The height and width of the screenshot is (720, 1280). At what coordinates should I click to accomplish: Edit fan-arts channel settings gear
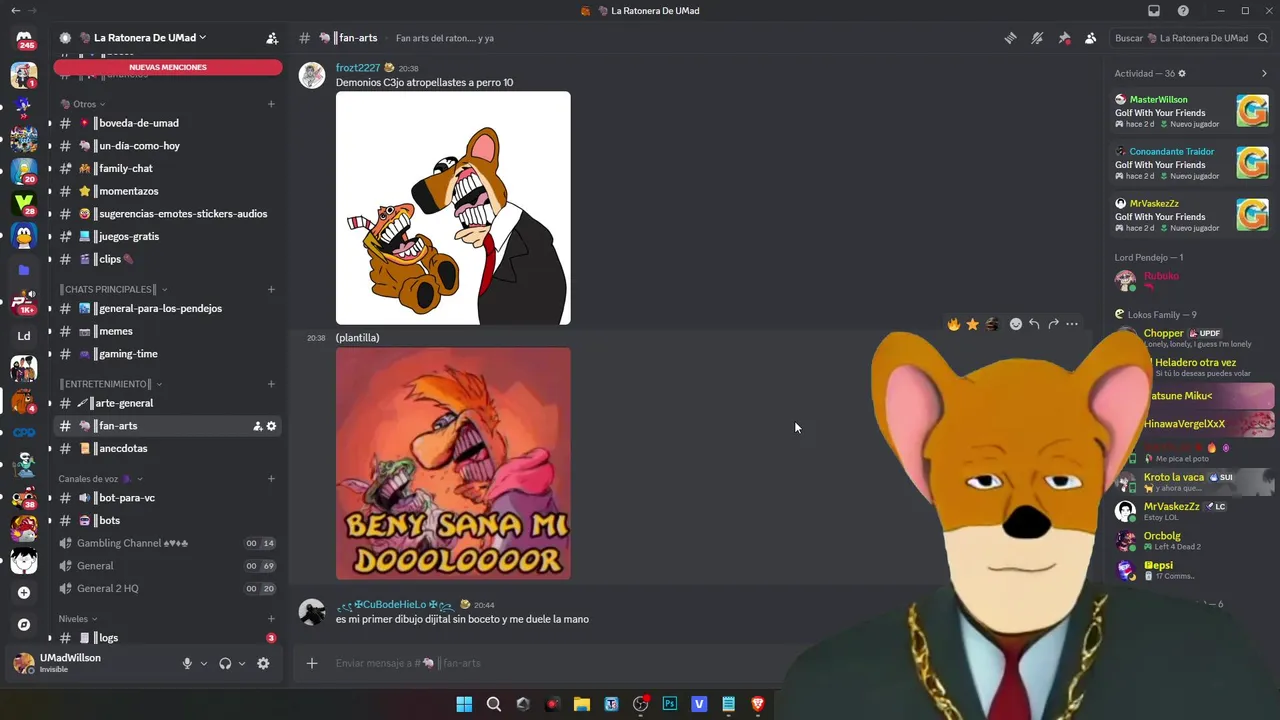pos(271,426)
